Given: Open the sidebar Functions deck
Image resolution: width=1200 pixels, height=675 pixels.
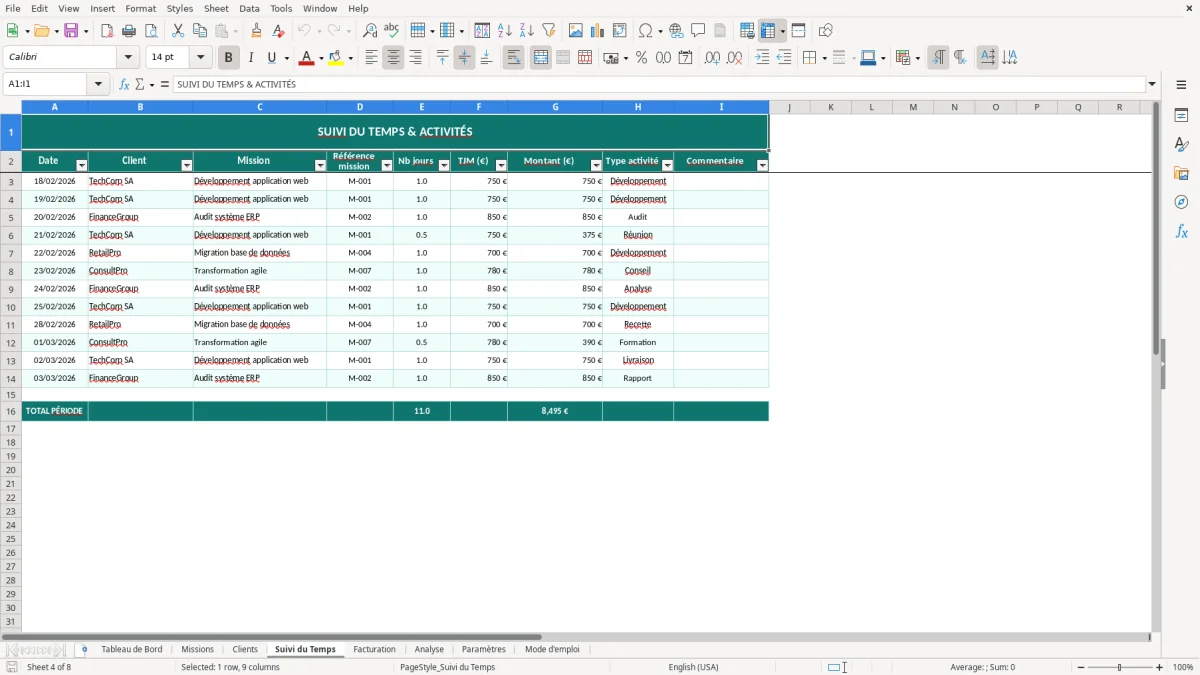Looking at the screenshot, I should [x=1181, y=232].
